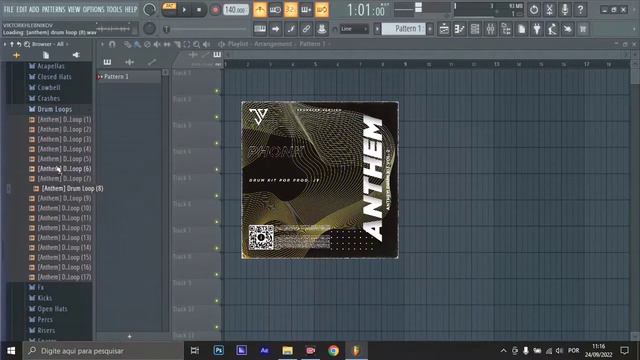The width and height of the screenshot is (640, 360).
Task: Click the undo history clock icon
Action: (534, 10)
